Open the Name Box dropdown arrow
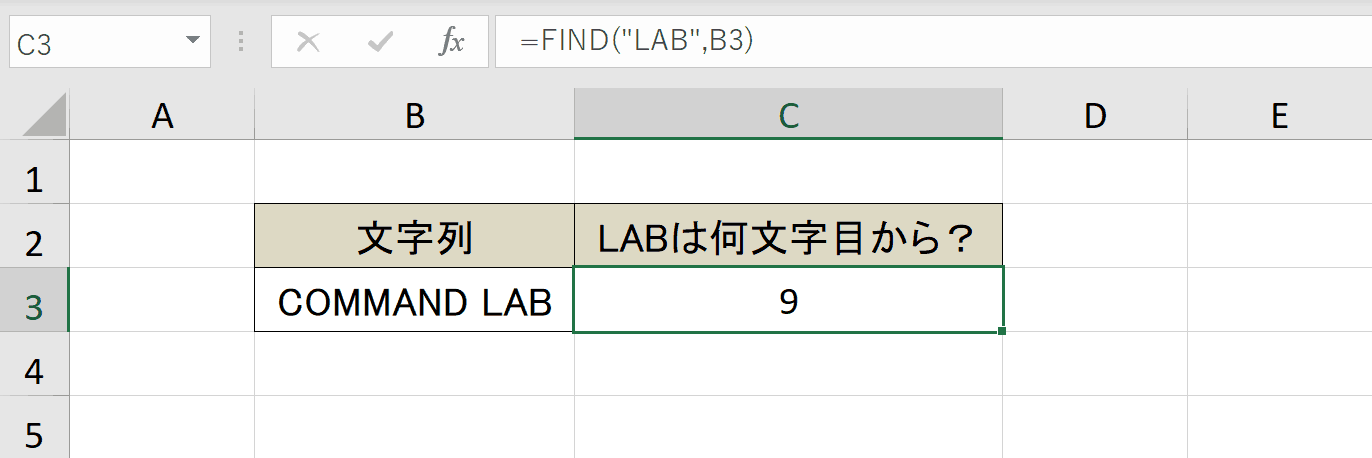The width and height of the screenshot is (1372, 458). 192,42
